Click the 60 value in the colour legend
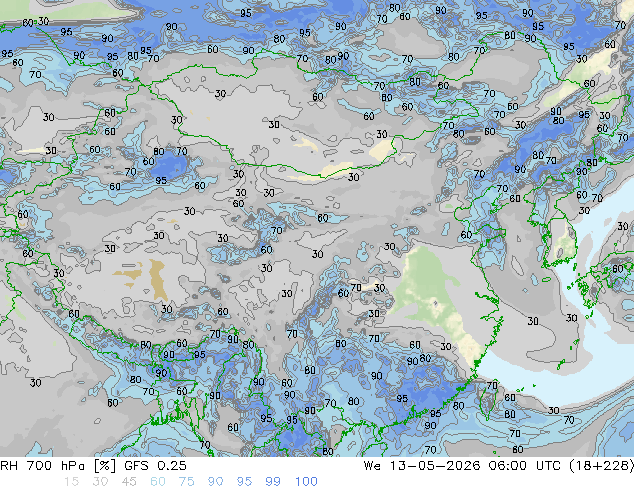Image resolution: width=634 pixels, height=490 pixels. click(158, 482)
